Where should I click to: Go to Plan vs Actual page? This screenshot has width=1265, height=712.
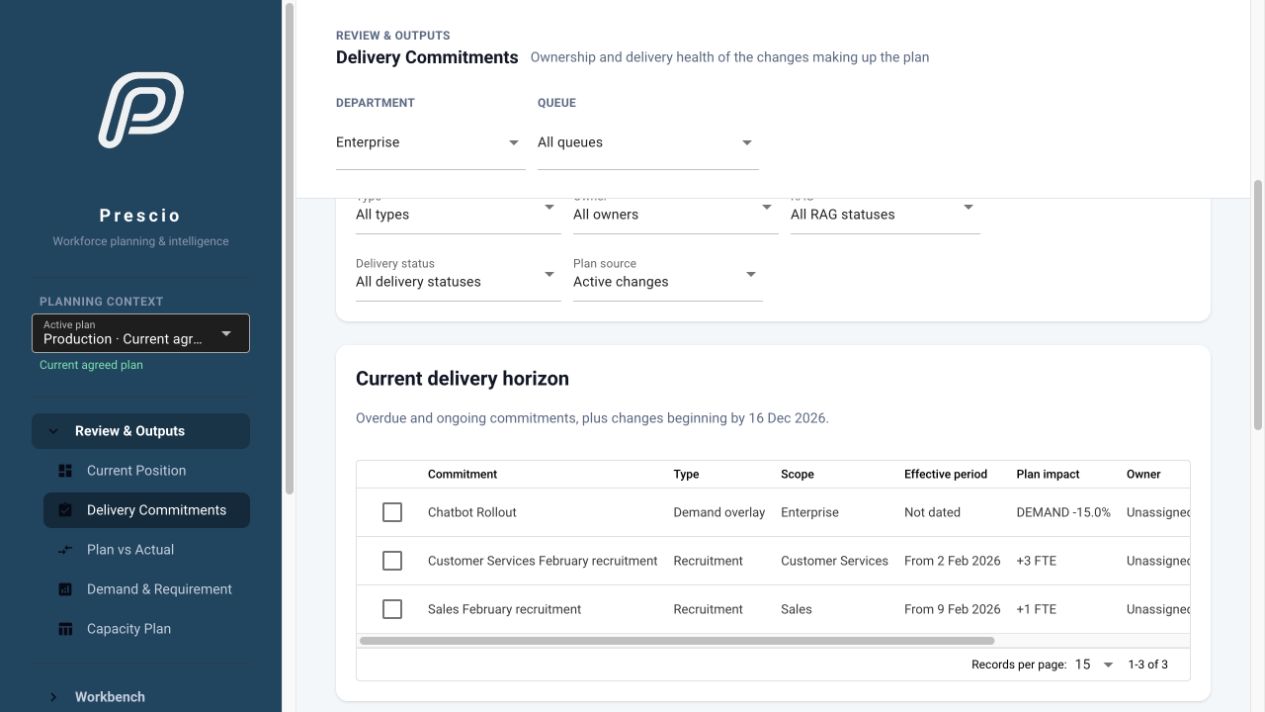[146, 550]
